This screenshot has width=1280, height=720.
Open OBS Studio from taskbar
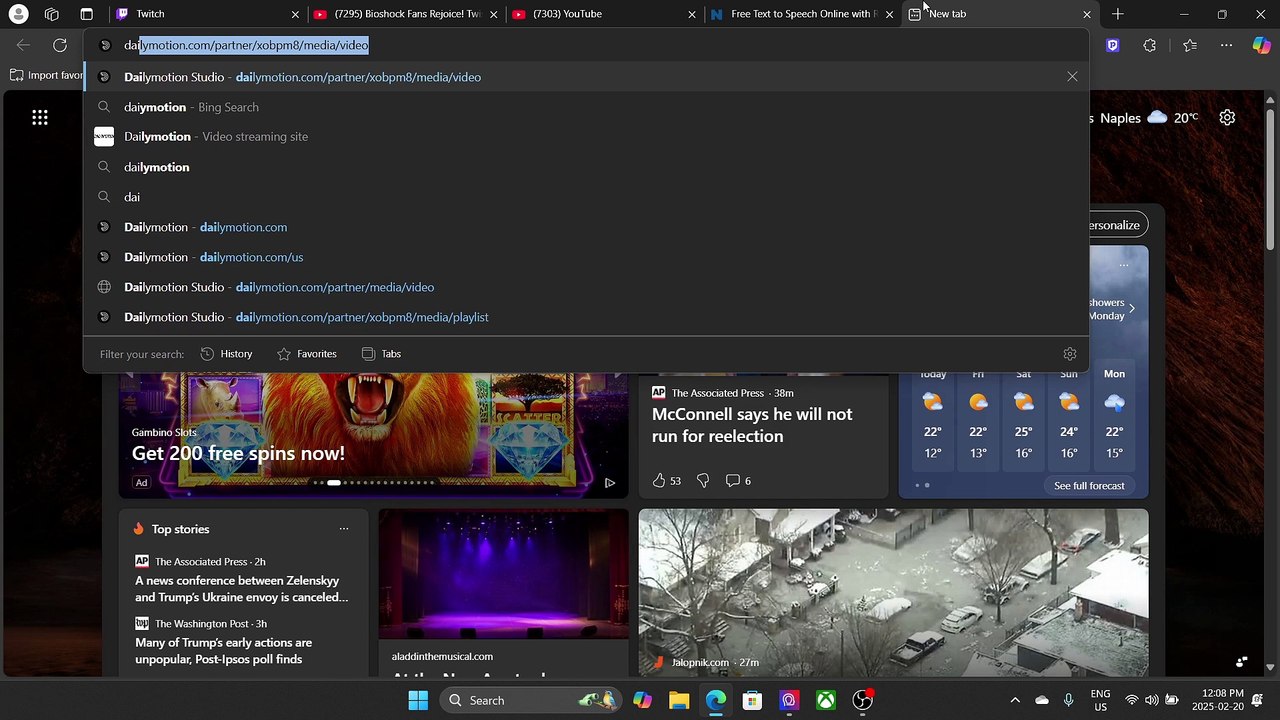[x=862, y=700]
